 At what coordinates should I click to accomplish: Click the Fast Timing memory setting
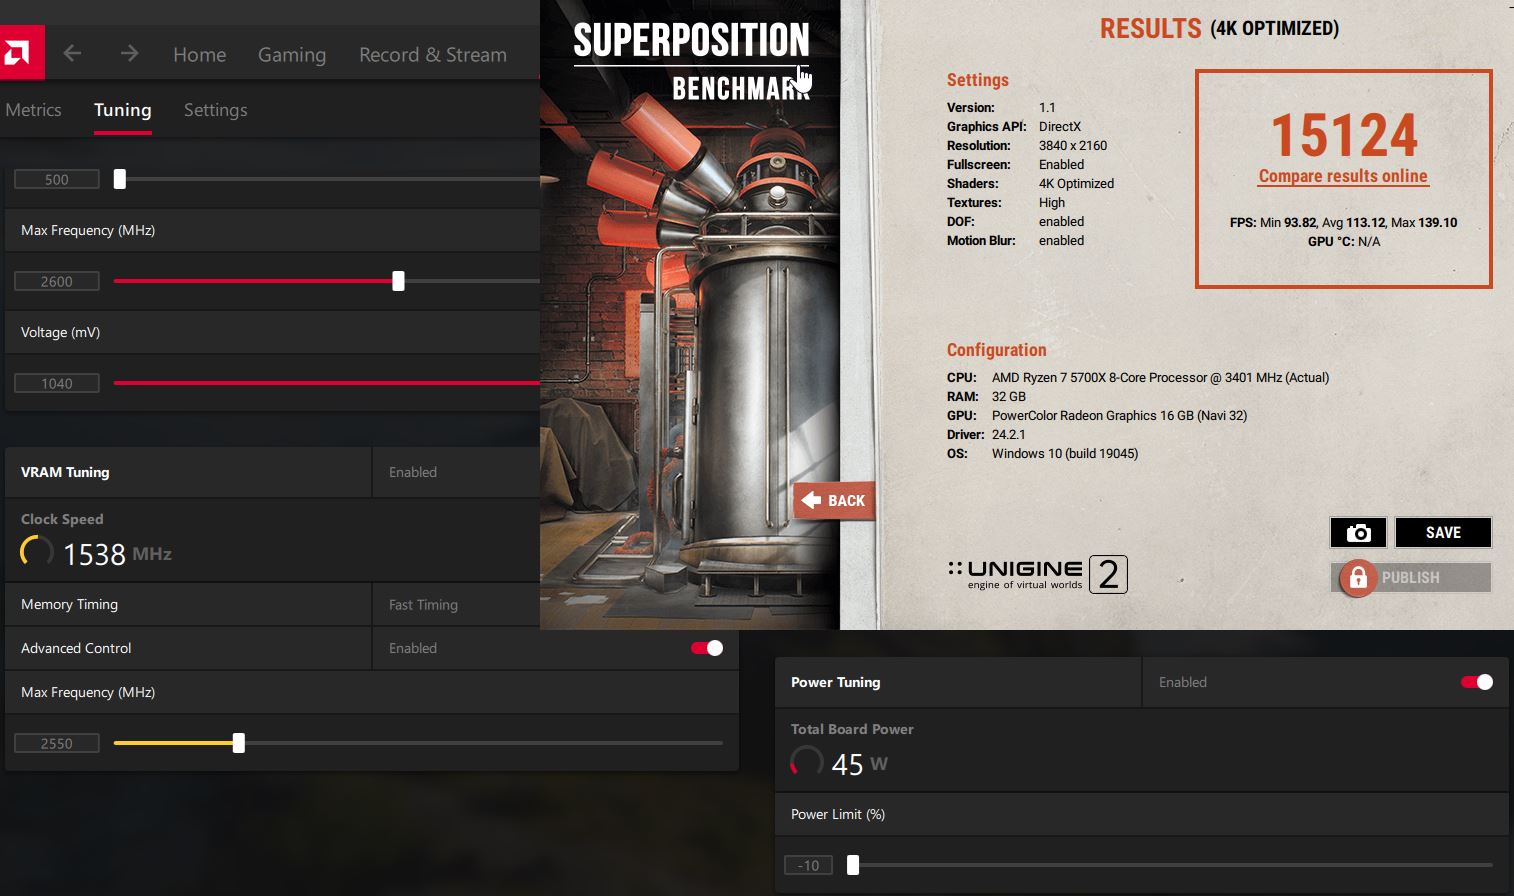point(423,604)
